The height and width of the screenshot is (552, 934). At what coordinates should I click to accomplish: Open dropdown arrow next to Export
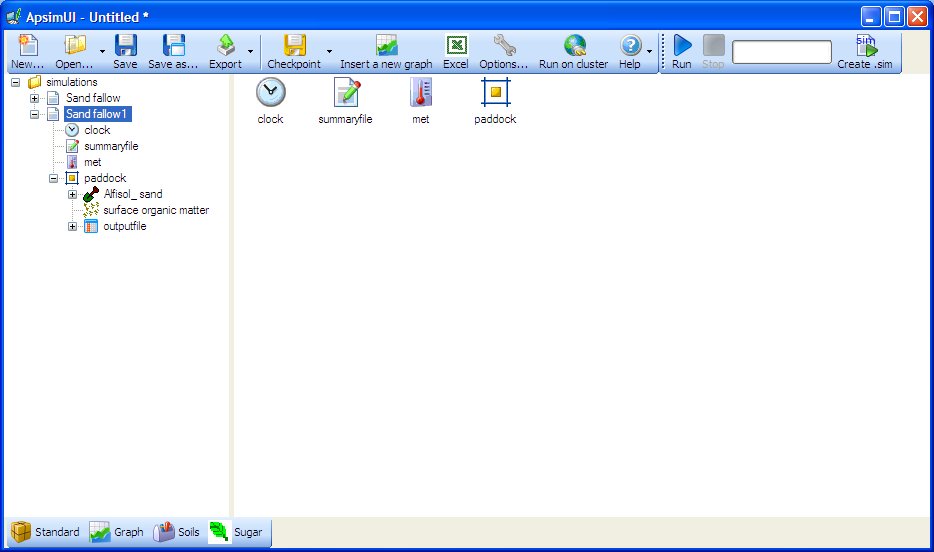point(250,51)
